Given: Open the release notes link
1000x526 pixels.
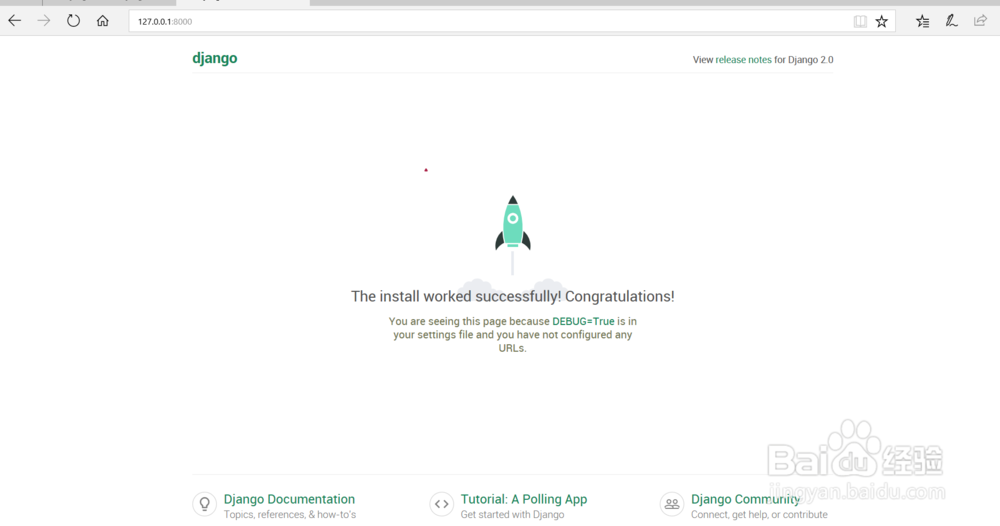Looking at the screenshot, I should (x=743, y=60).
